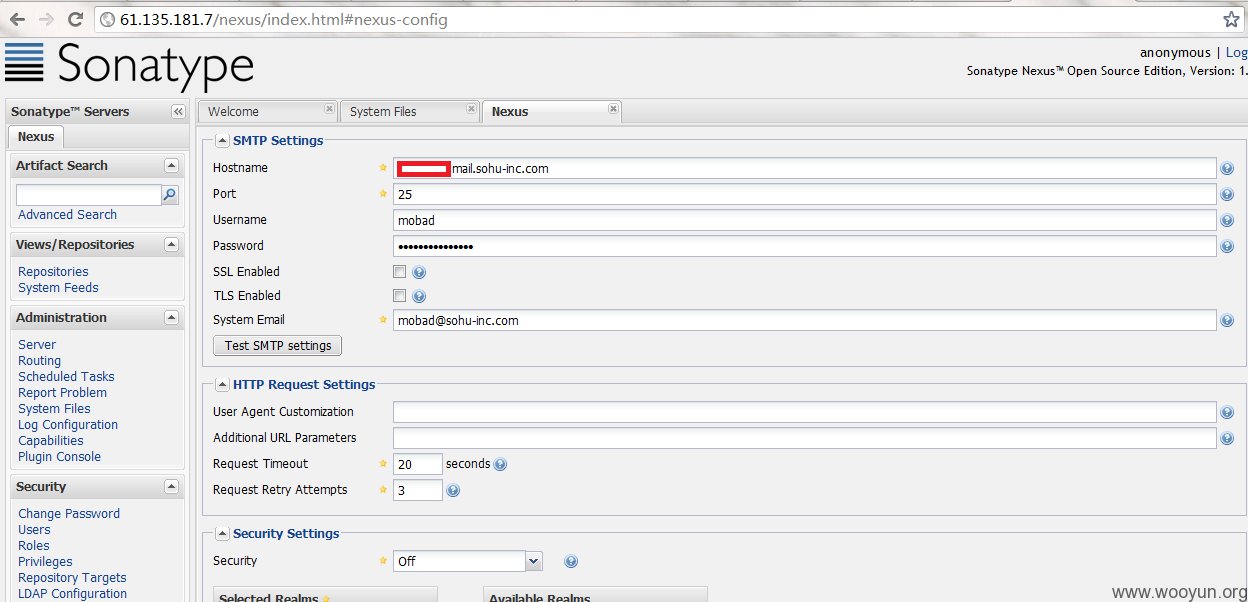Click the Sonatype logo
The image size is (1248, 602).
click(129, 65)
